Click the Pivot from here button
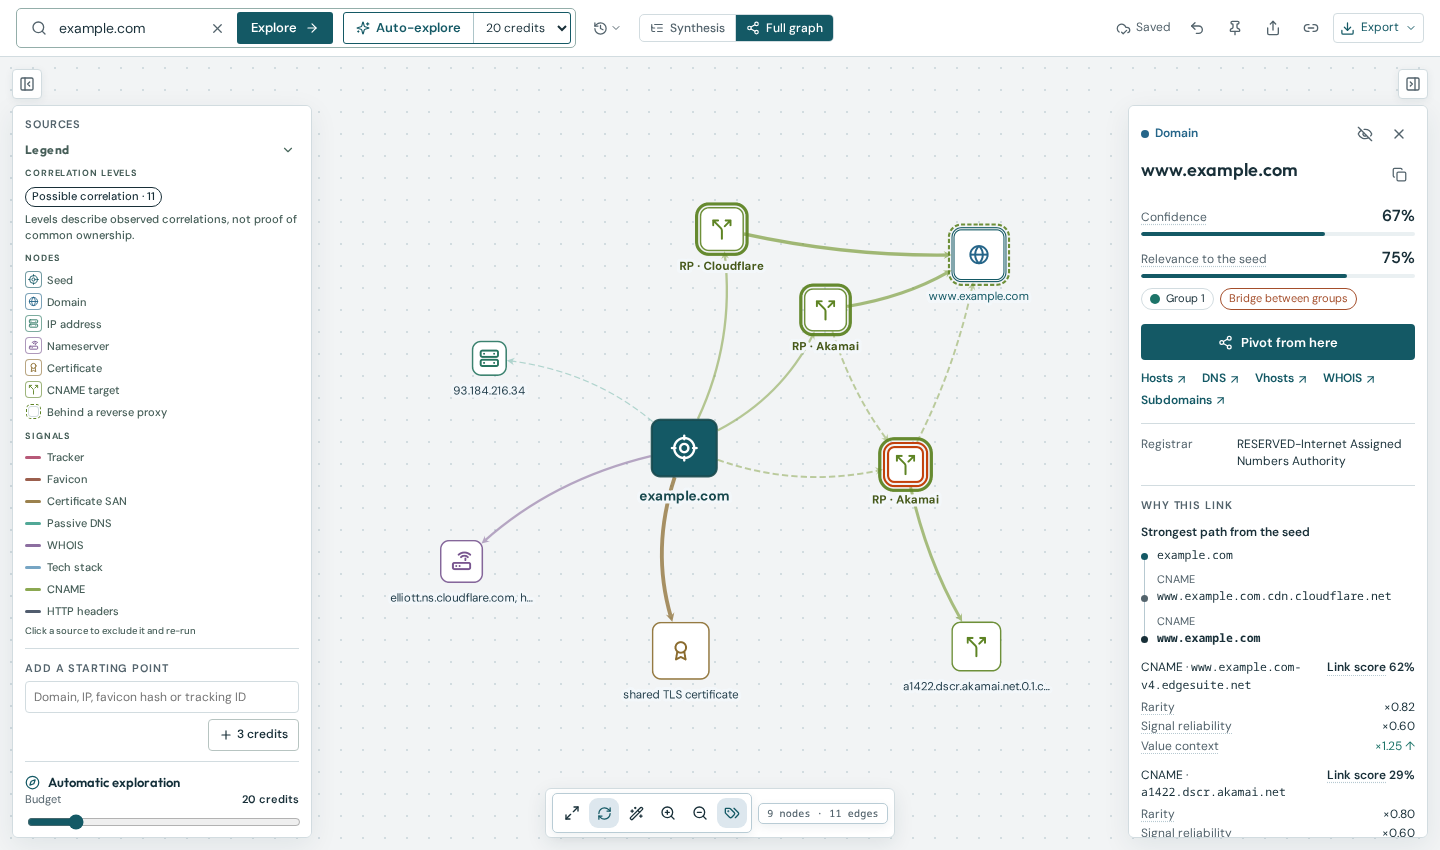Image resolution: width=1440 pixels, height=850 pixels. pos(1278,342)
